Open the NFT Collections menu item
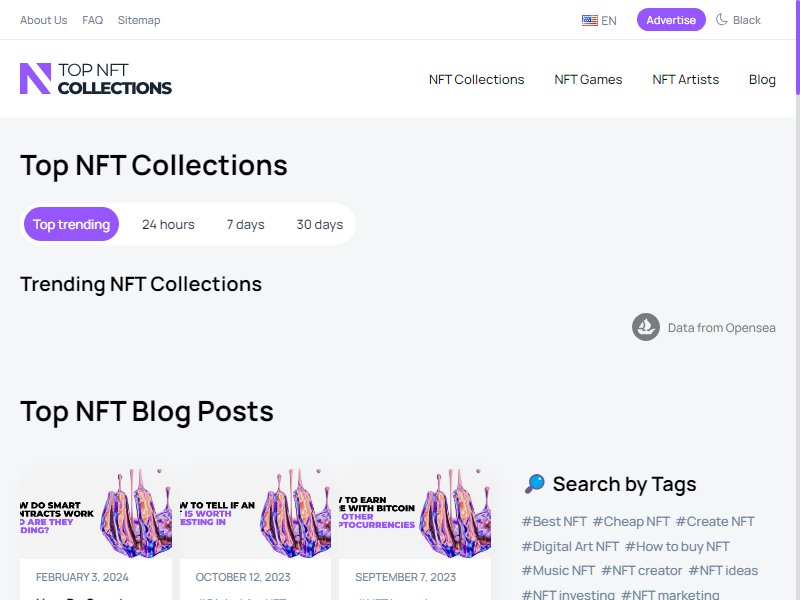The width and height of the screenshot is (800, 600). [477, 80]
